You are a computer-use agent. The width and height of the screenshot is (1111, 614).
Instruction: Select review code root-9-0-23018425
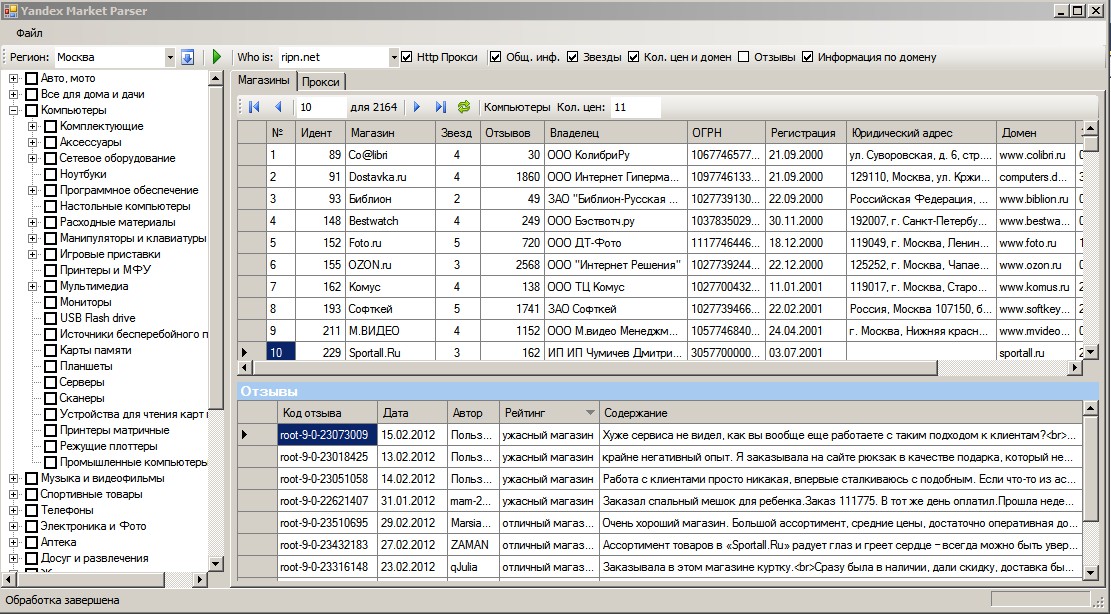[x=327, y=457]
